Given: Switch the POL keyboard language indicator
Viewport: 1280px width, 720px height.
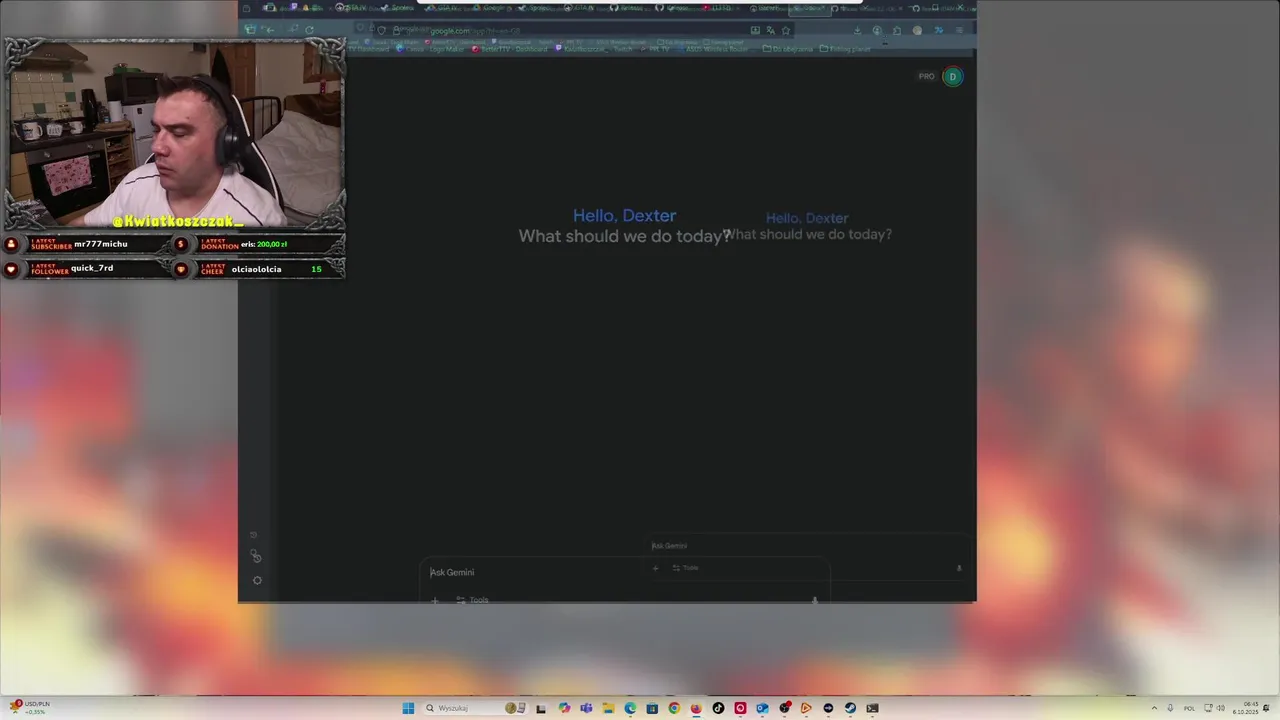Looking at the screenshot, I should tap(1189, 708).
